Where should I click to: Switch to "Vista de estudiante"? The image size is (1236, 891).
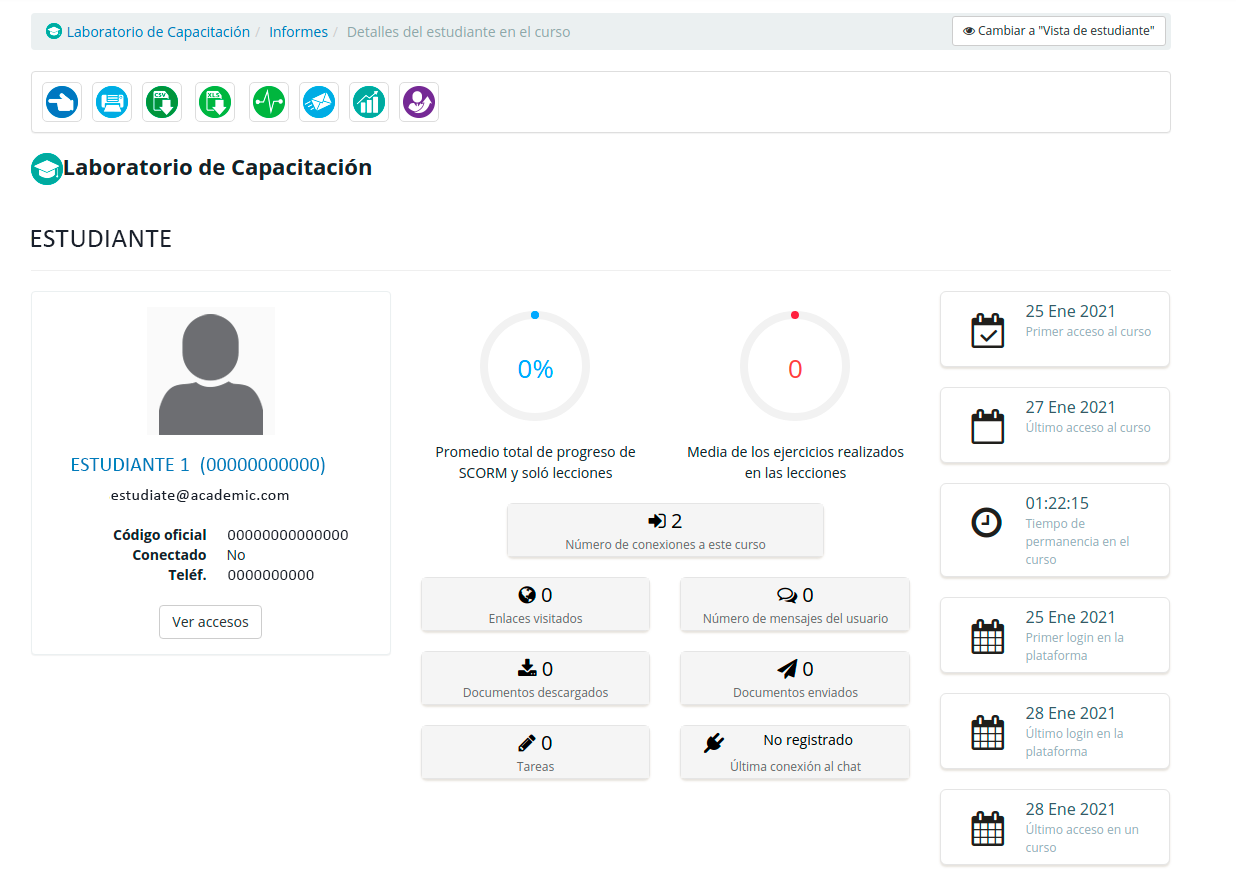(1059, 31)
